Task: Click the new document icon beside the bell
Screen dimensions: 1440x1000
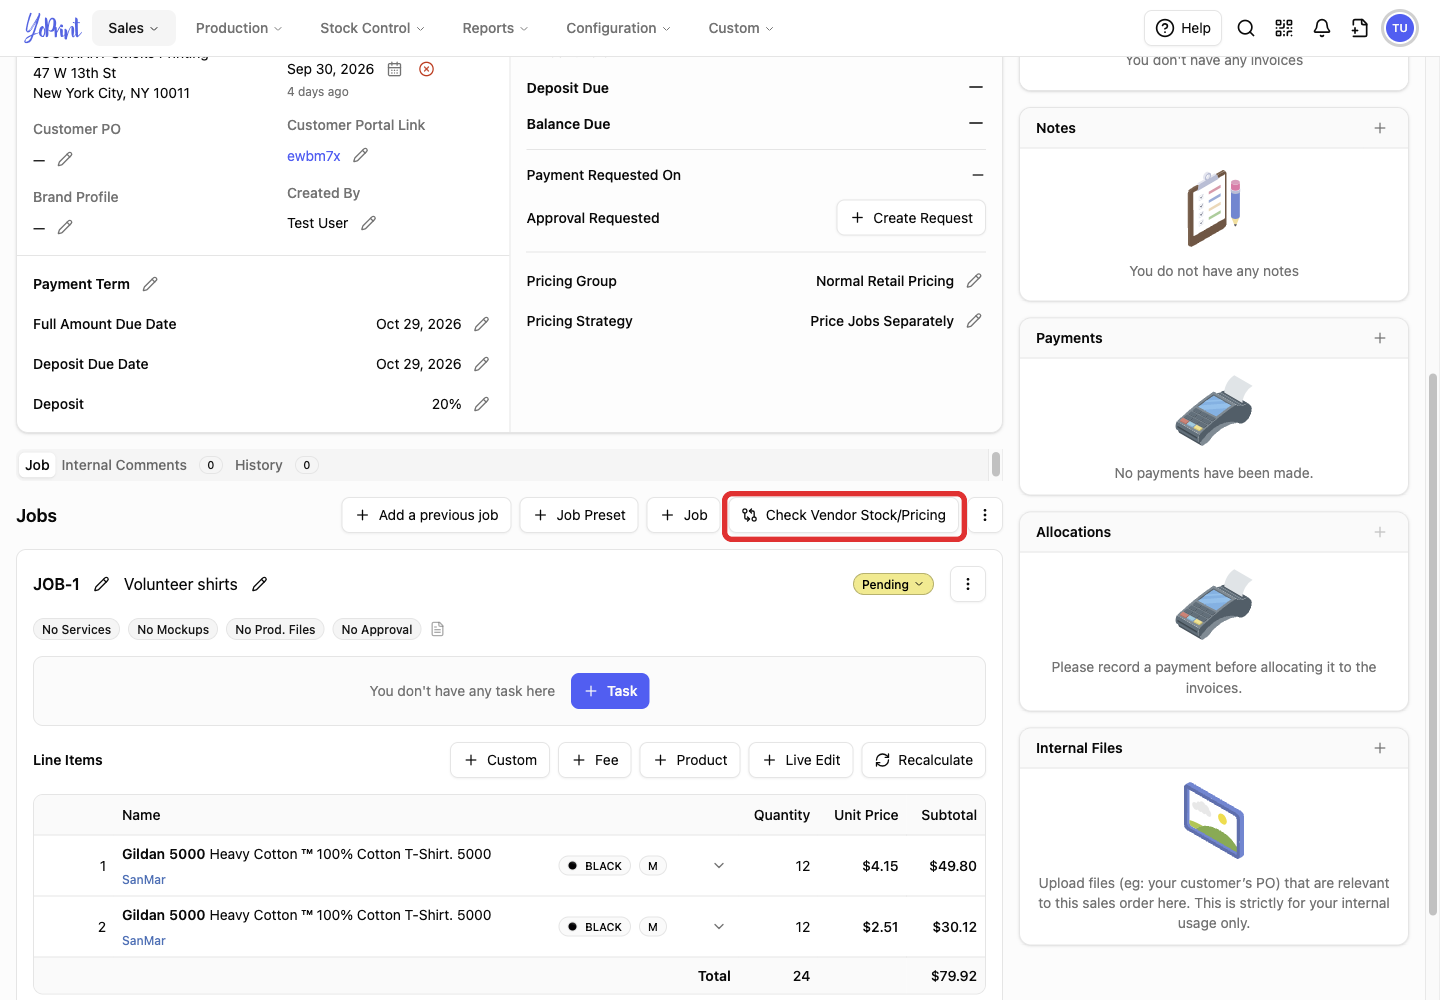Action: (x=1360, y=28)
